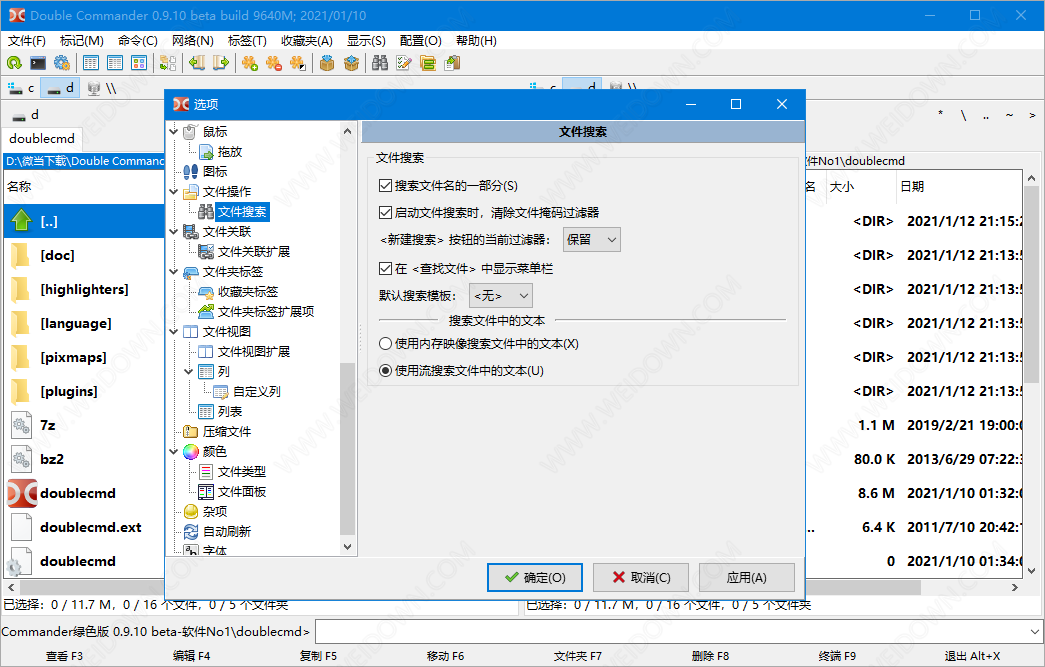The image size is (1045, 667).
Task: Click the extract files box icon
Action: [x=351, y=63]
